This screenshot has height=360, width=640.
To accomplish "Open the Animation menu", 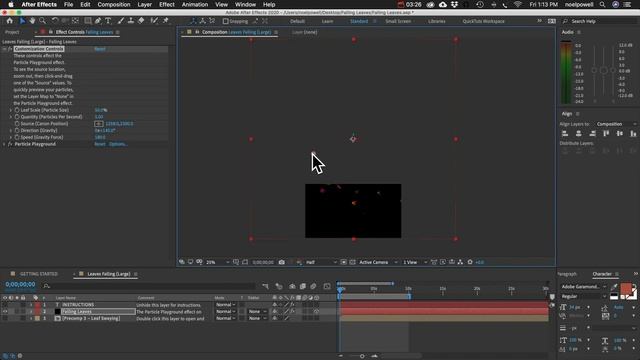I will click(x=195, y=4).
